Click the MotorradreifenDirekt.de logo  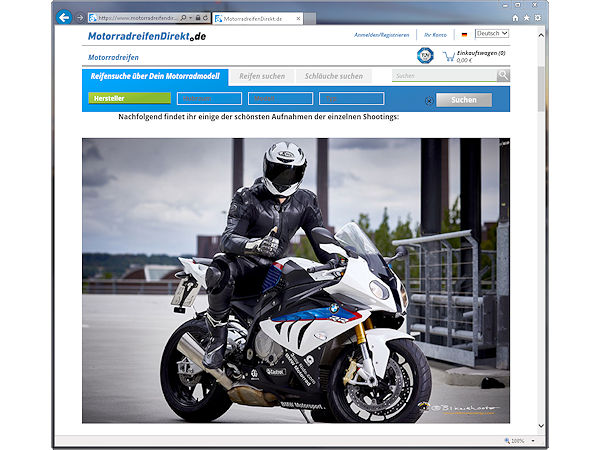(147, 36)
